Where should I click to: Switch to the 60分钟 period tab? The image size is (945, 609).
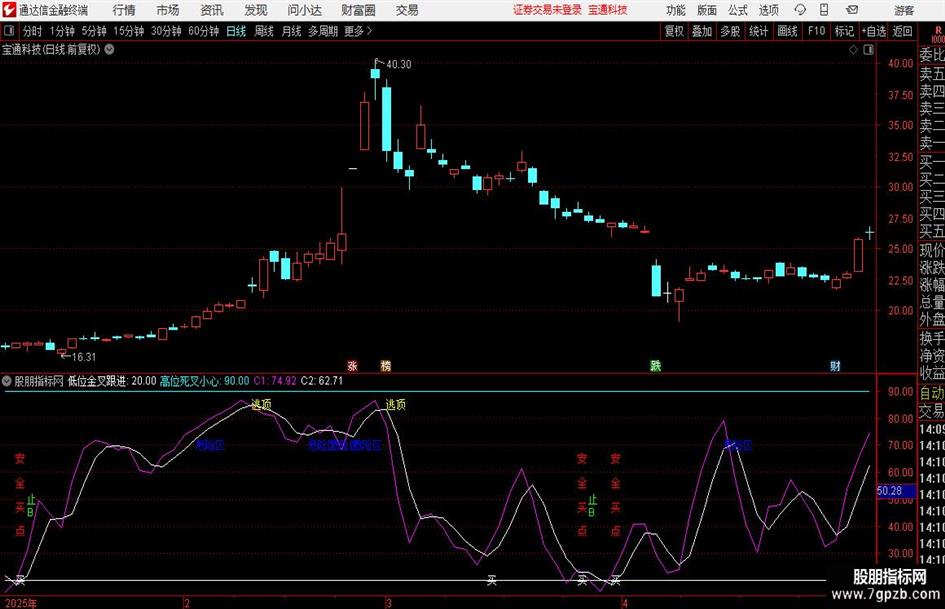[x=204, y=31]
